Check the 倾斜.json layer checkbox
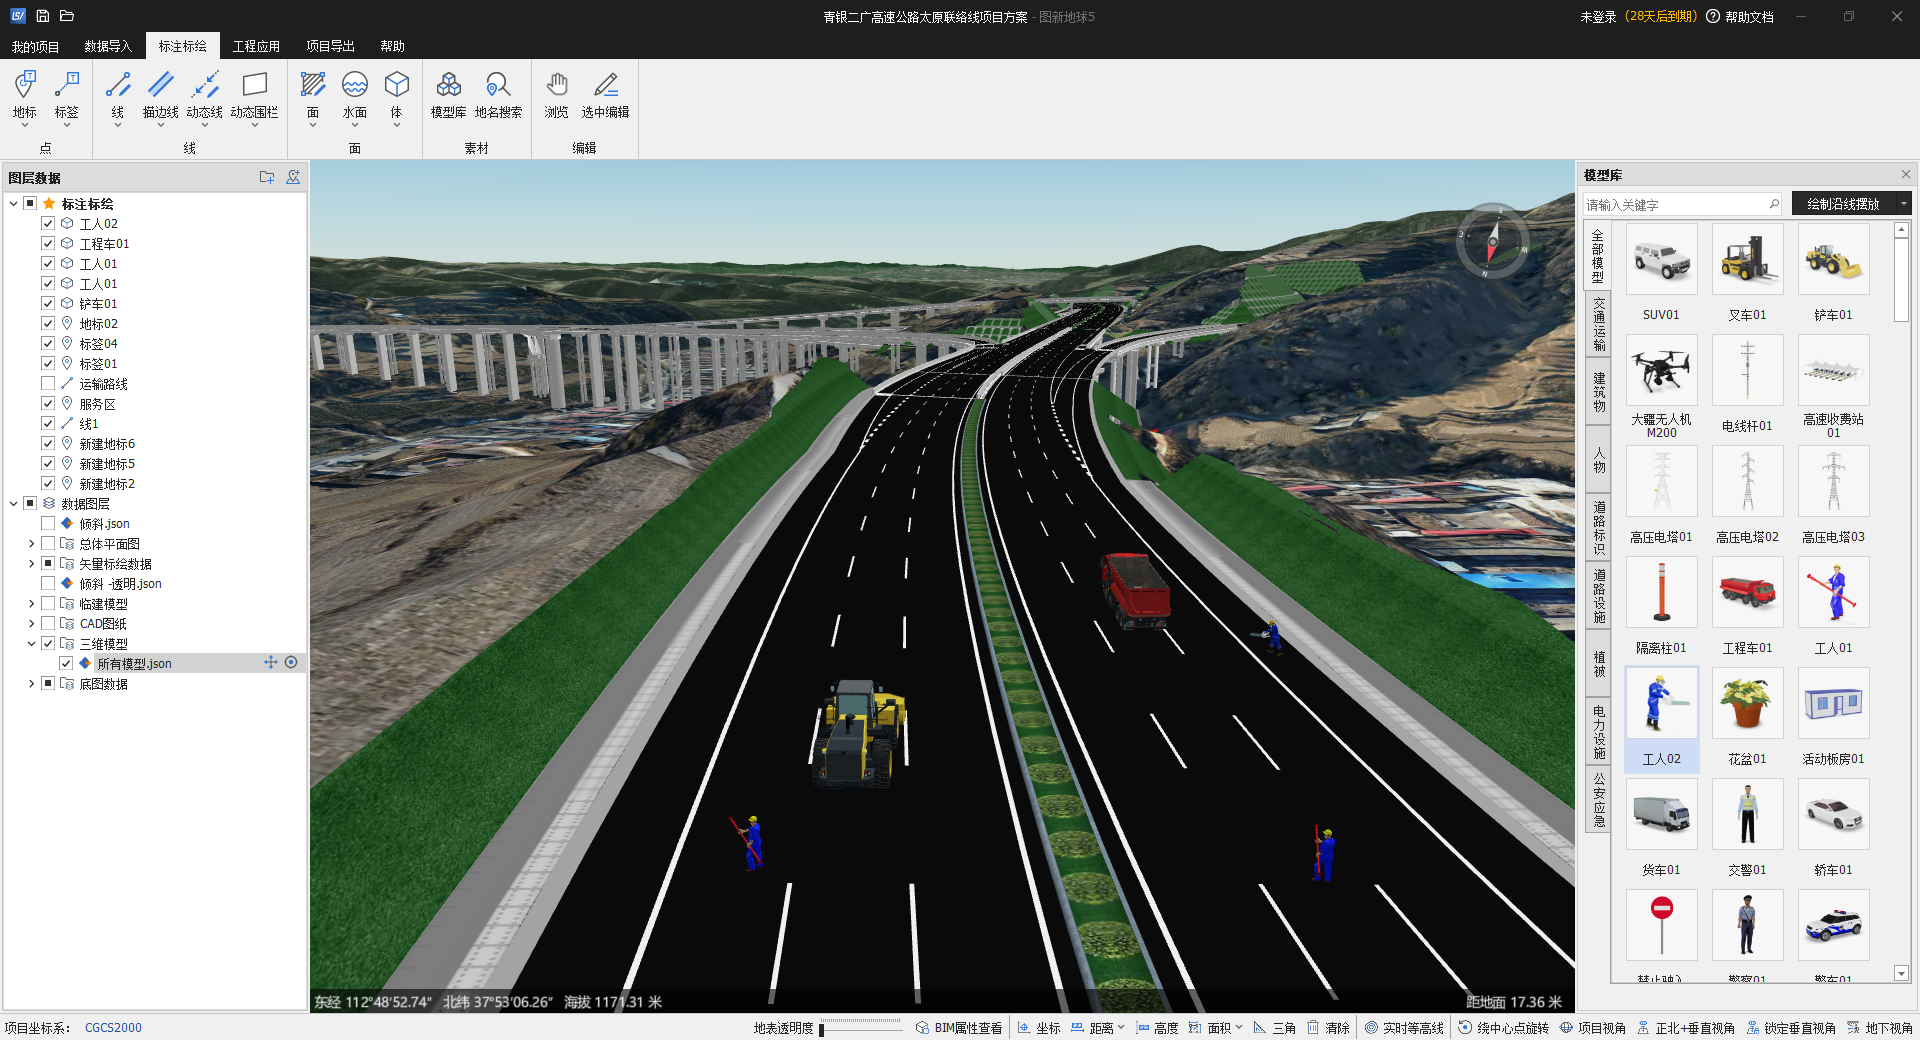The width and height of the screenshot is (1920, 1040). [48, 523]
